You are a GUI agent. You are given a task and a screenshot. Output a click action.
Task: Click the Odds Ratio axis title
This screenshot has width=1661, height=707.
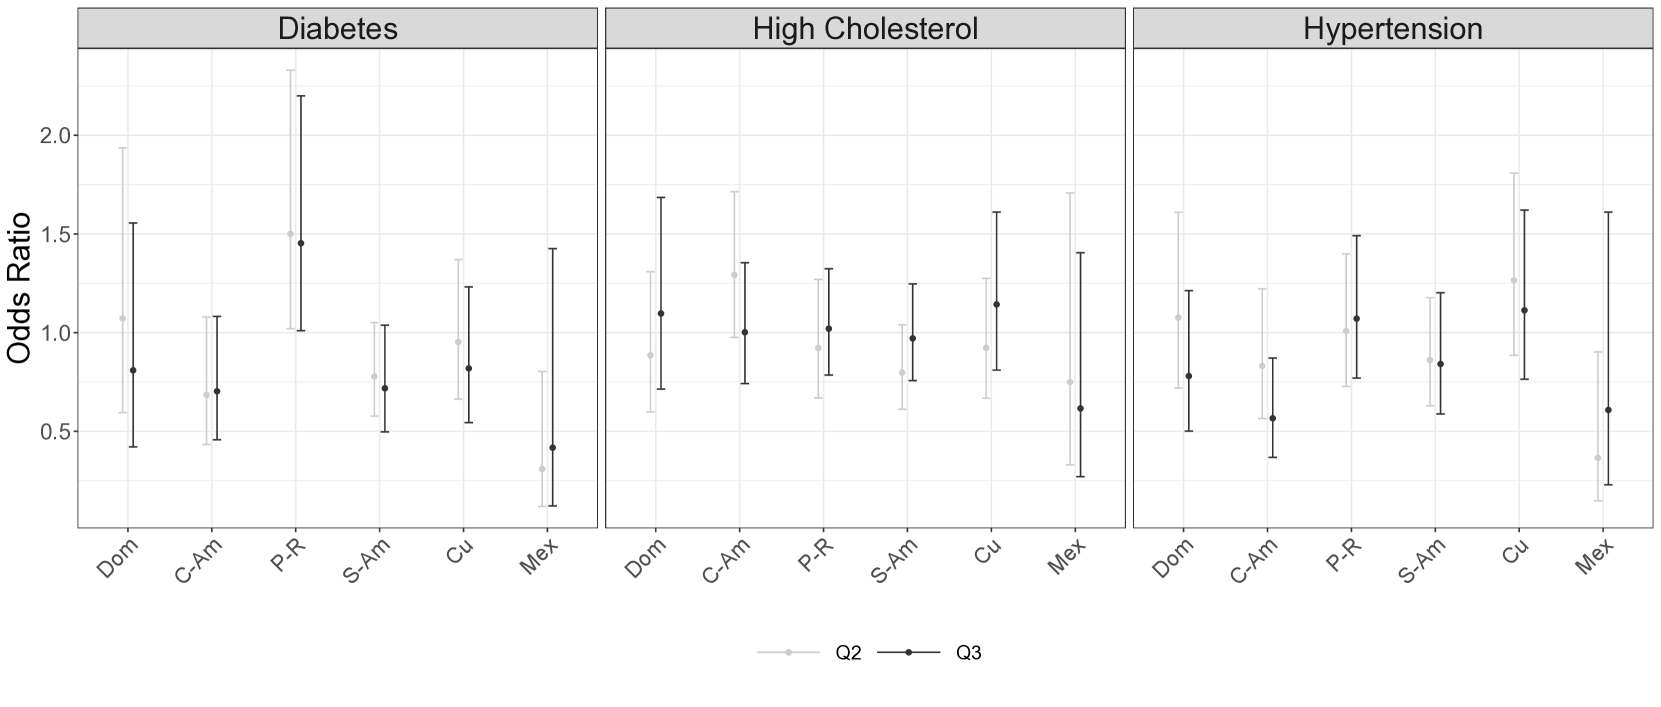coord(20,288)
